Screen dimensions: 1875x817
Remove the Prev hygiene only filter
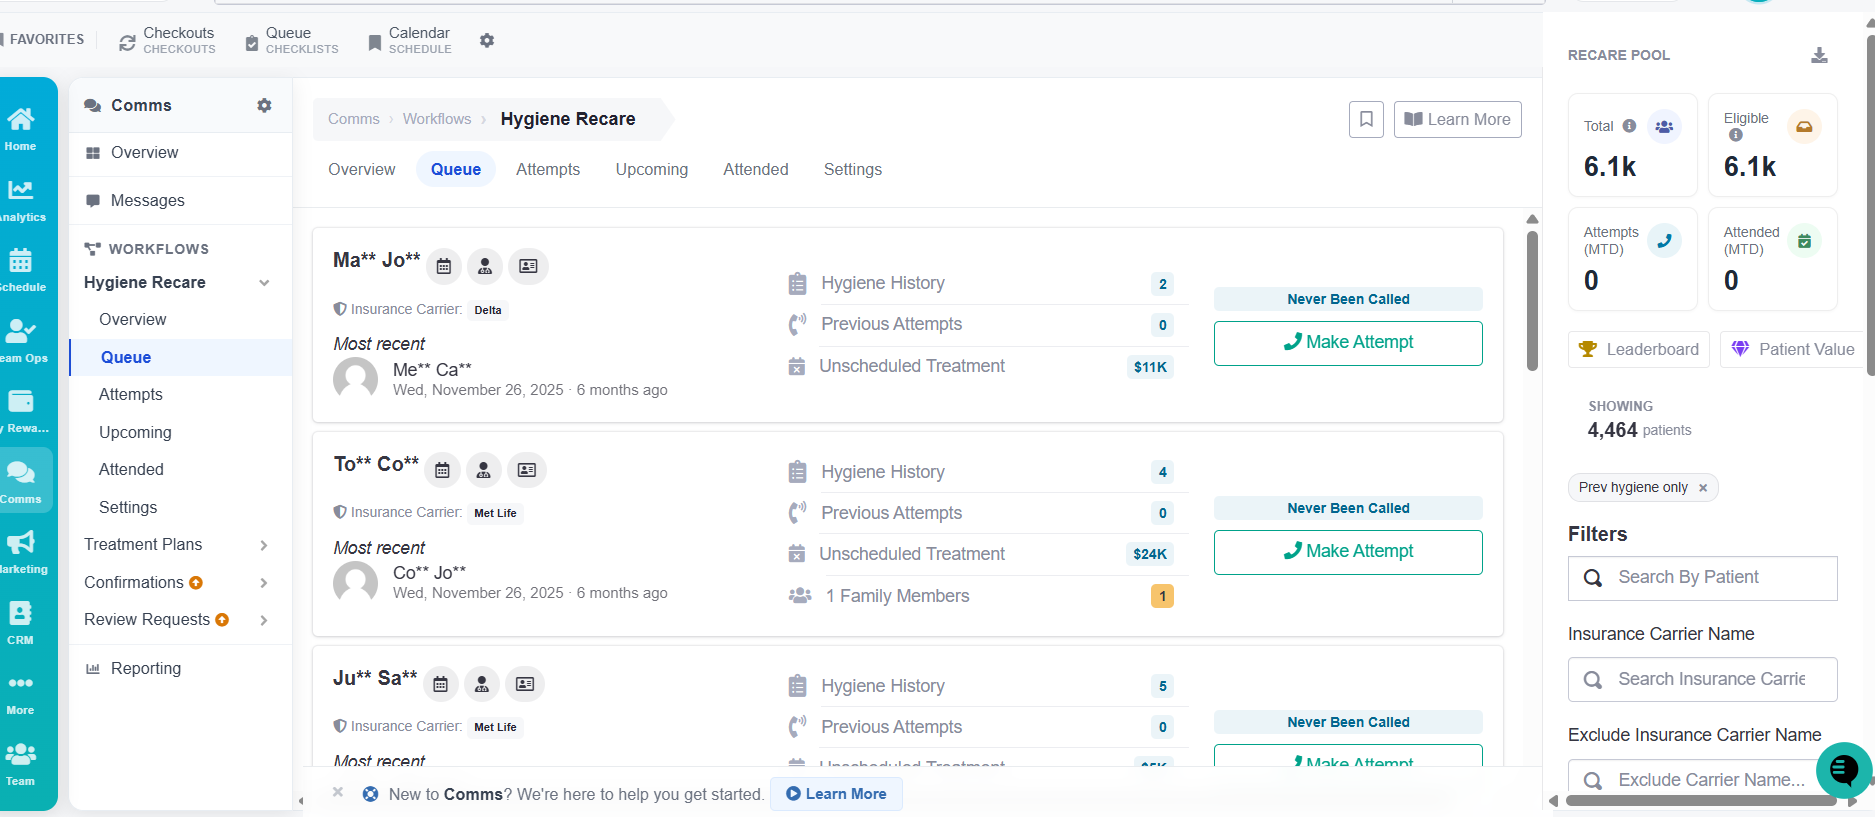pyautogui.click(x=1703, y=488)
